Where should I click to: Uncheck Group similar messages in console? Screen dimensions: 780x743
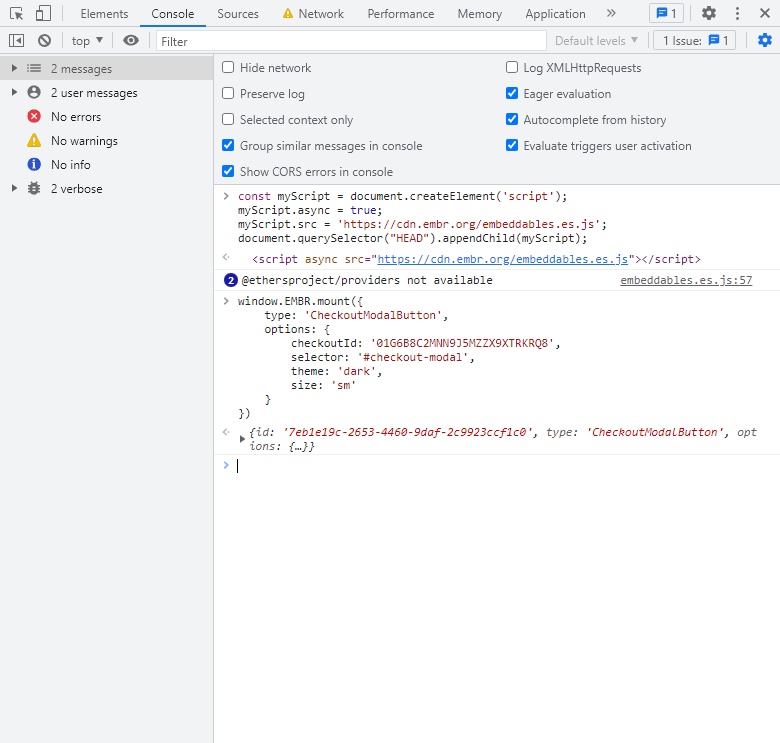pos(228,145)
